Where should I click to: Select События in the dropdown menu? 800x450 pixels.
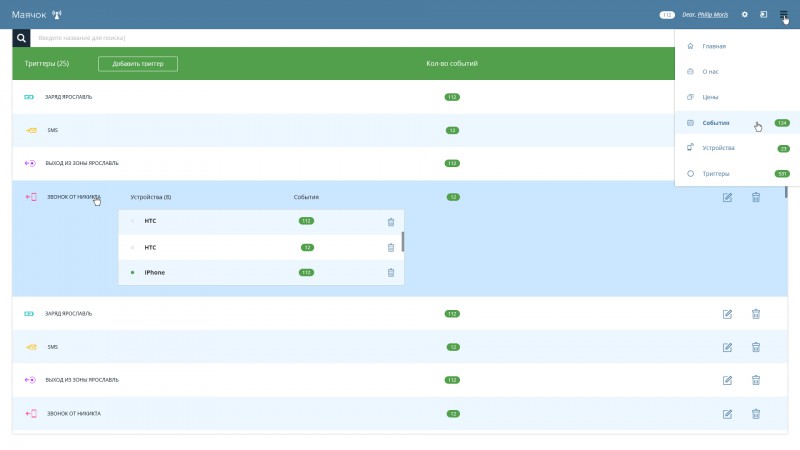pos(737,122)
